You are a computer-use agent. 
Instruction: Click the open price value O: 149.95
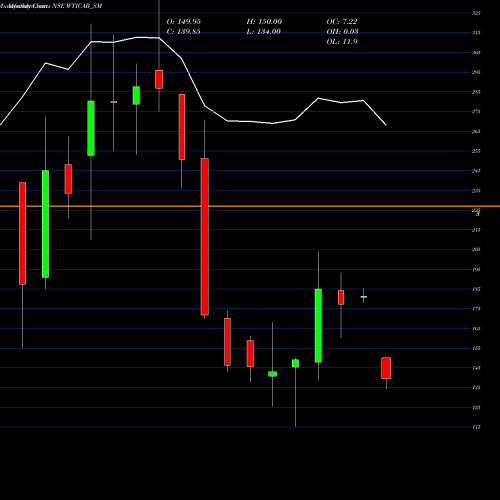pos(184,22)
